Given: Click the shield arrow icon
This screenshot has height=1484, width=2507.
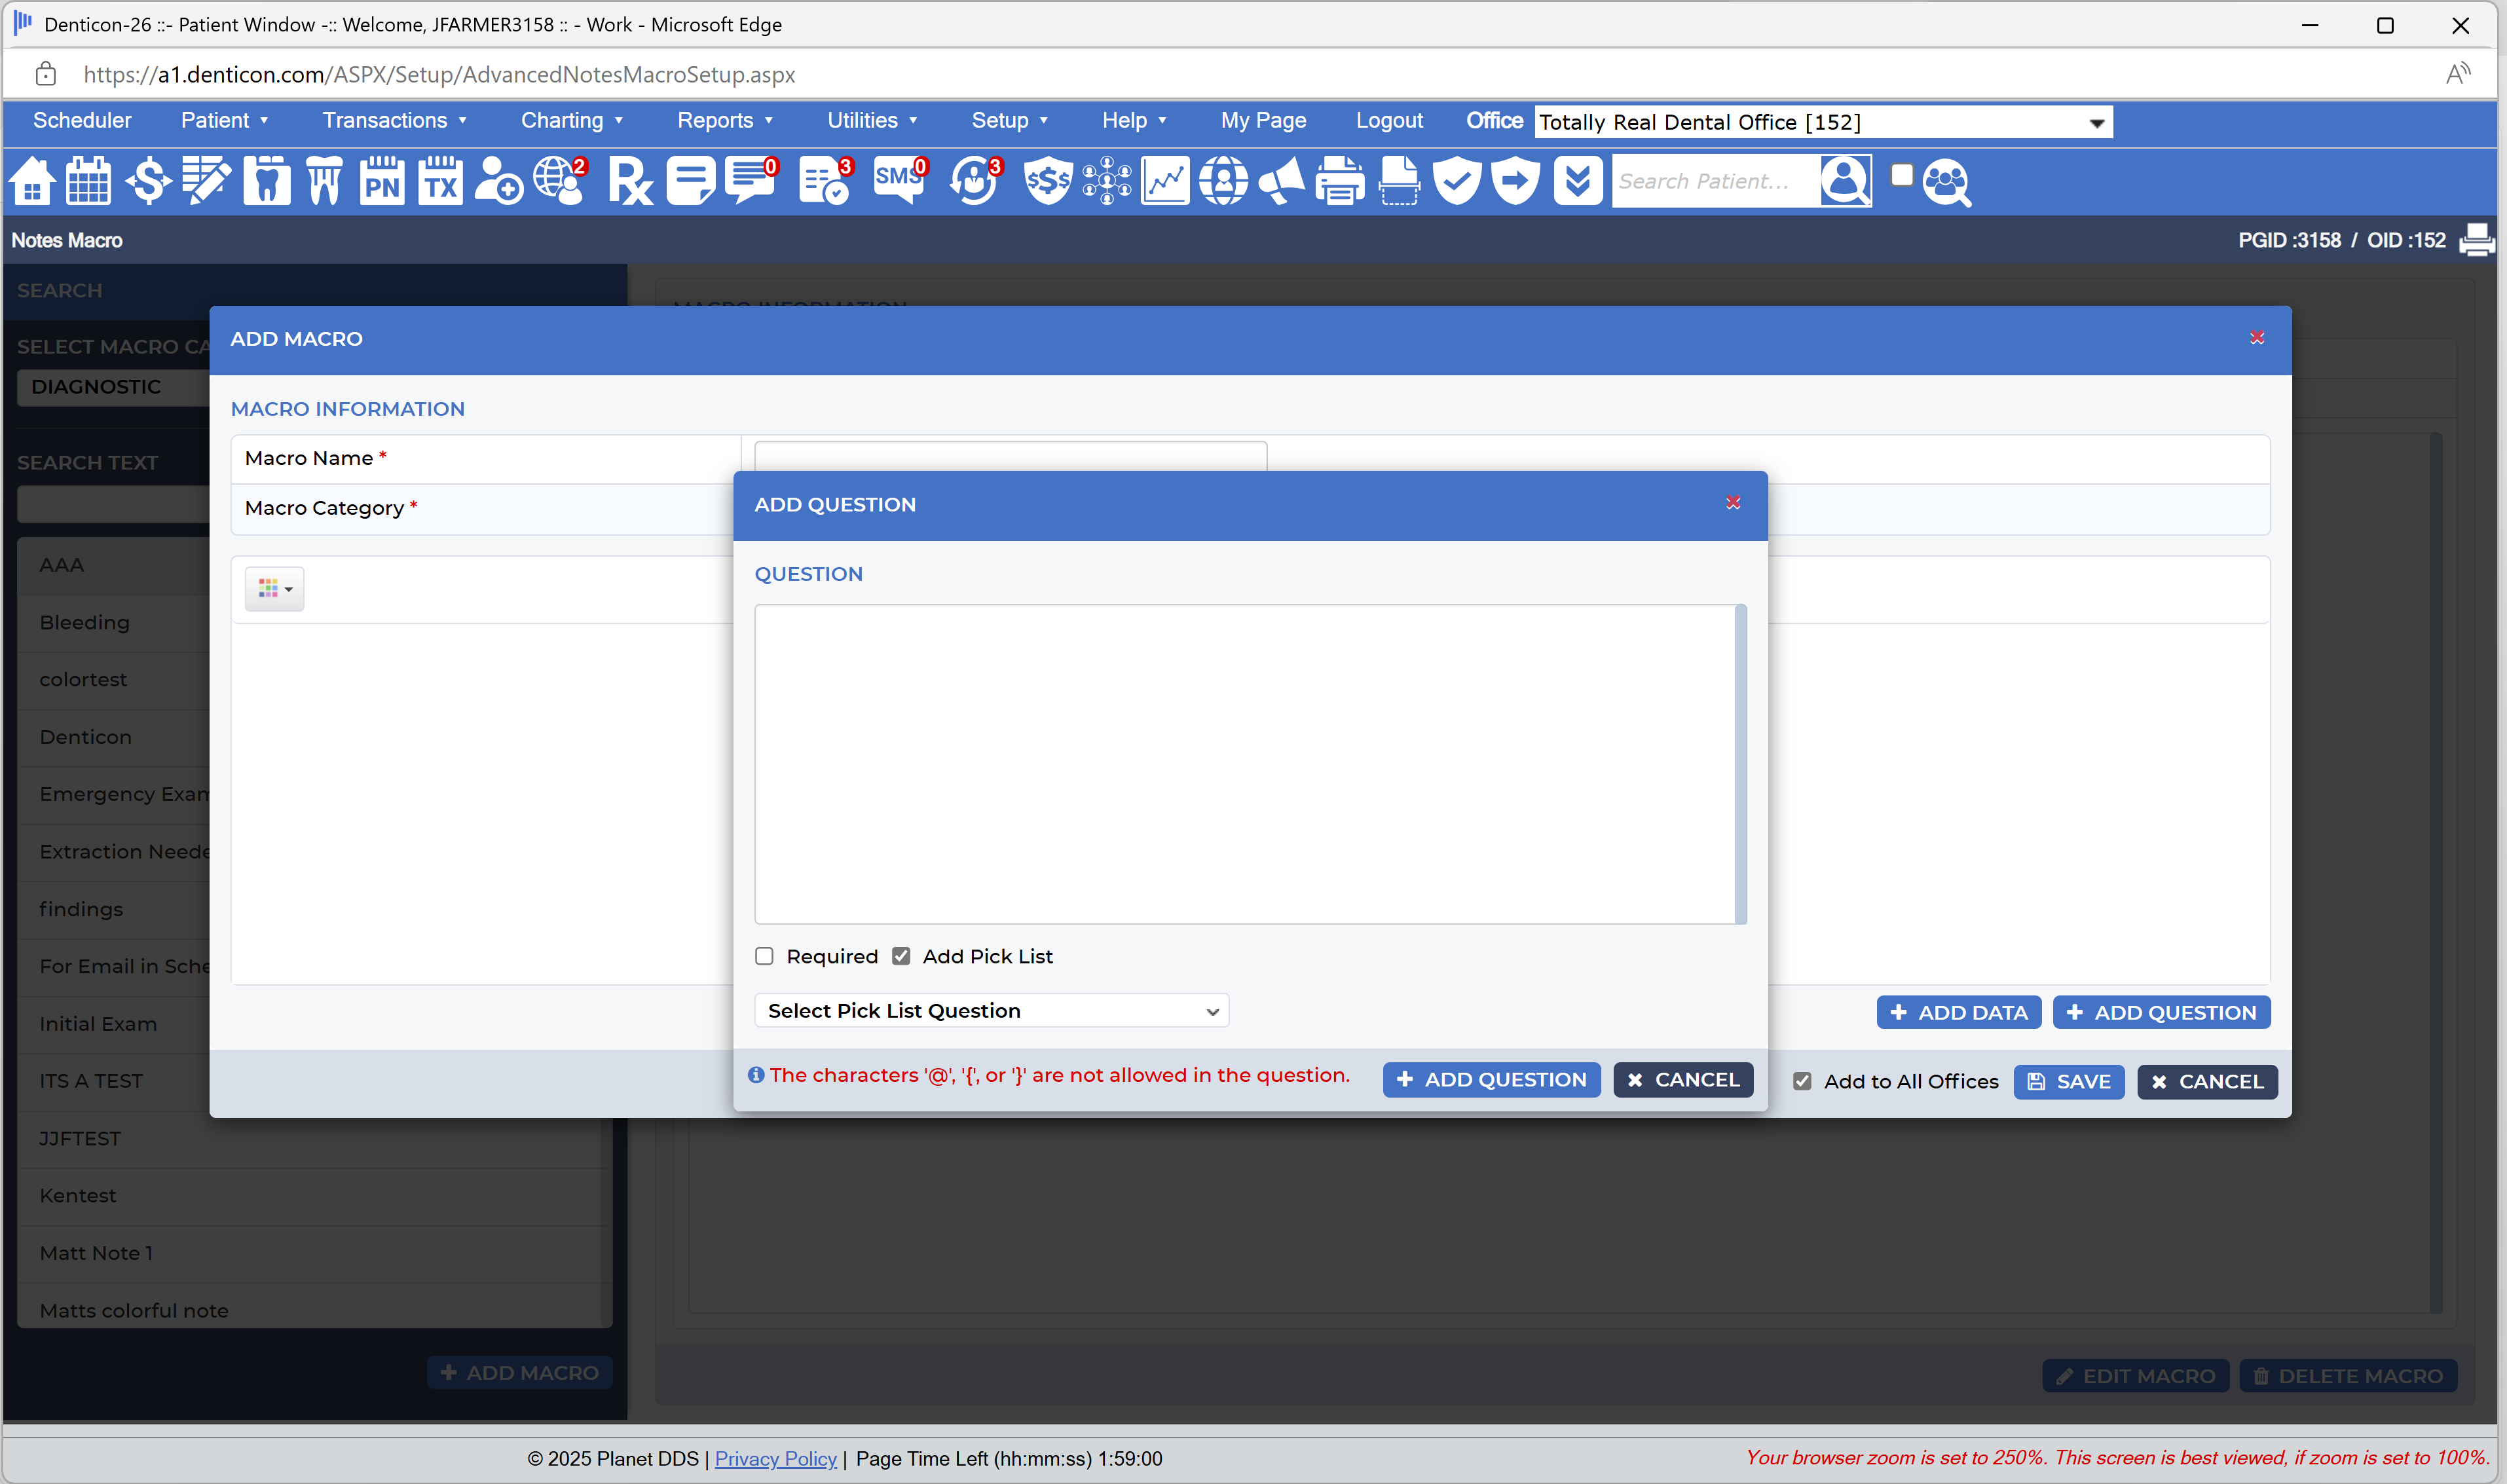Looking at the screenshot, I should pos(1516,181).
